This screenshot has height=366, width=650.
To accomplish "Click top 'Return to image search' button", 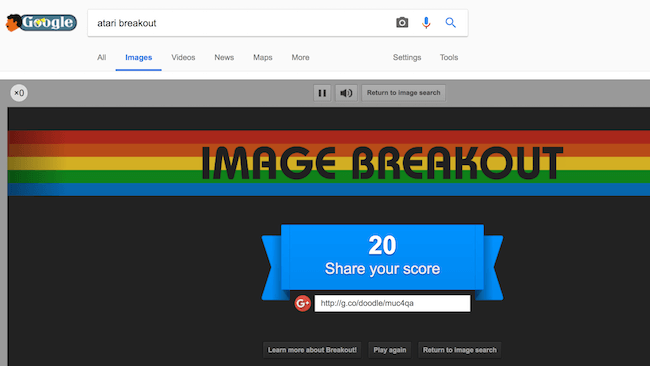I will (x=403, y=93).
